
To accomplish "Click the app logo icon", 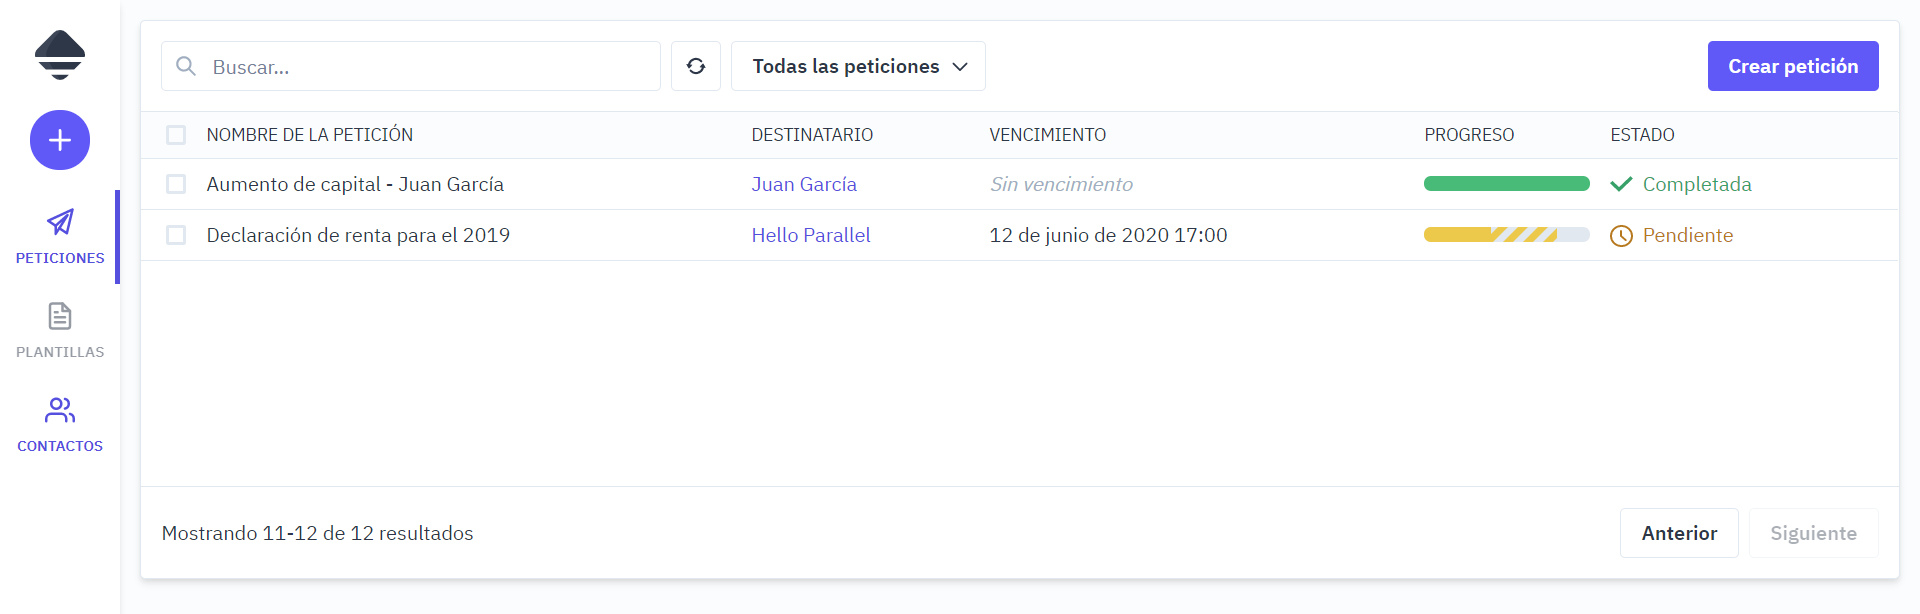I will coord(60,55).
